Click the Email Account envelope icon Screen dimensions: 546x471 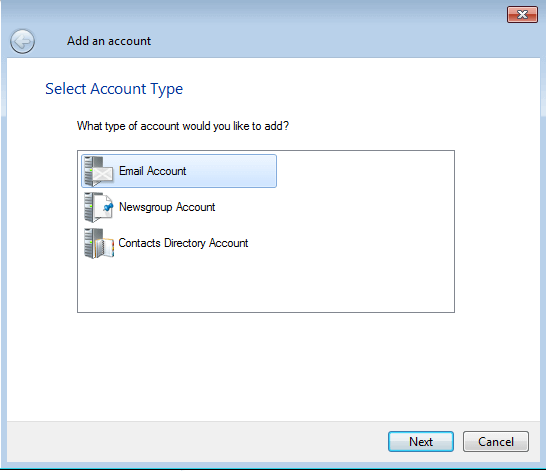tap(102, 173)
